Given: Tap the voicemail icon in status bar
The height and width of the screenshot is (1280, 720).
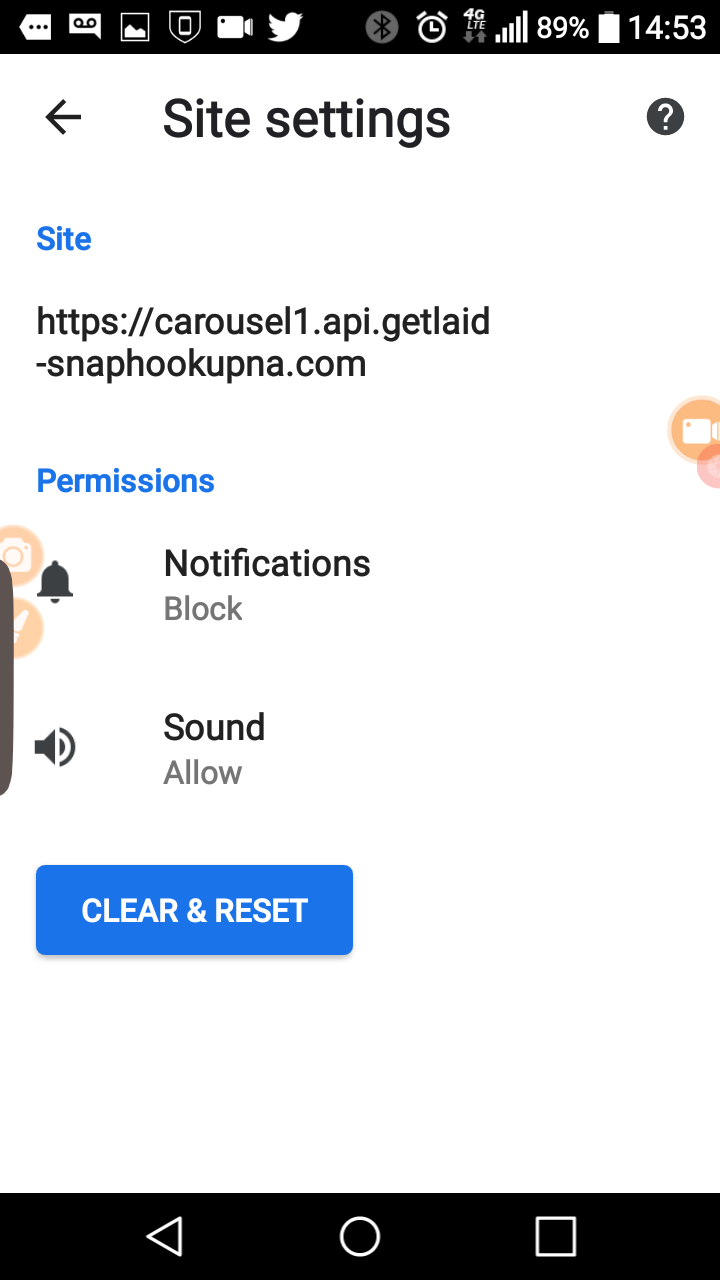Looking at the screenshot, I should (x=85, y=27).
